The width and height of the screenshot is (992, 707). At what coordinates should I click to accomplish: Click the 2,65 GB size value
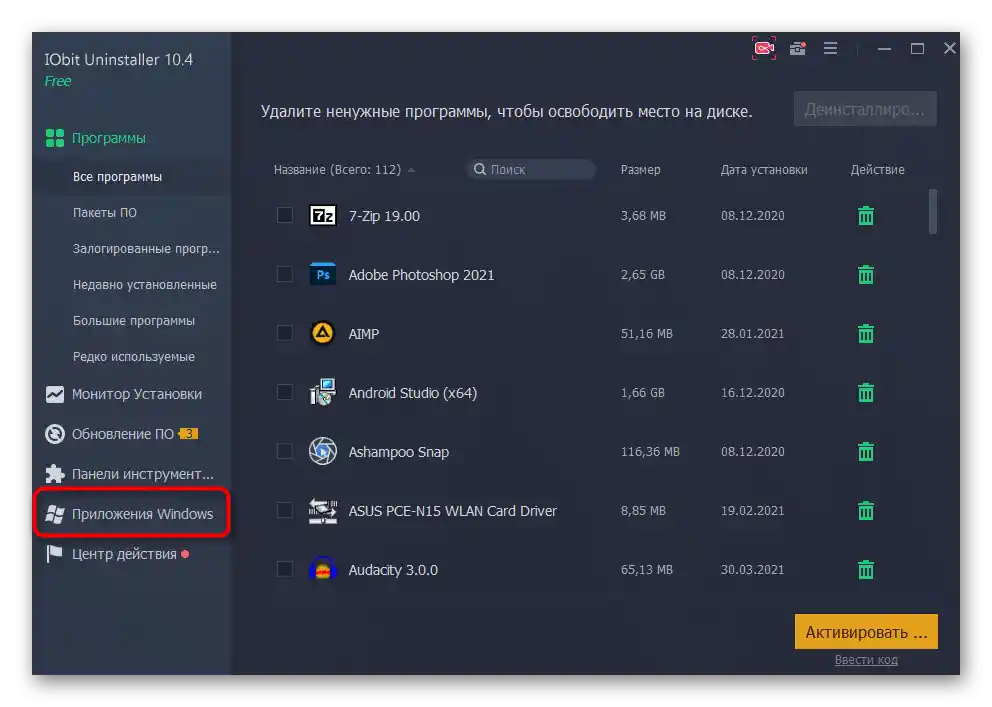pos(643,274)
